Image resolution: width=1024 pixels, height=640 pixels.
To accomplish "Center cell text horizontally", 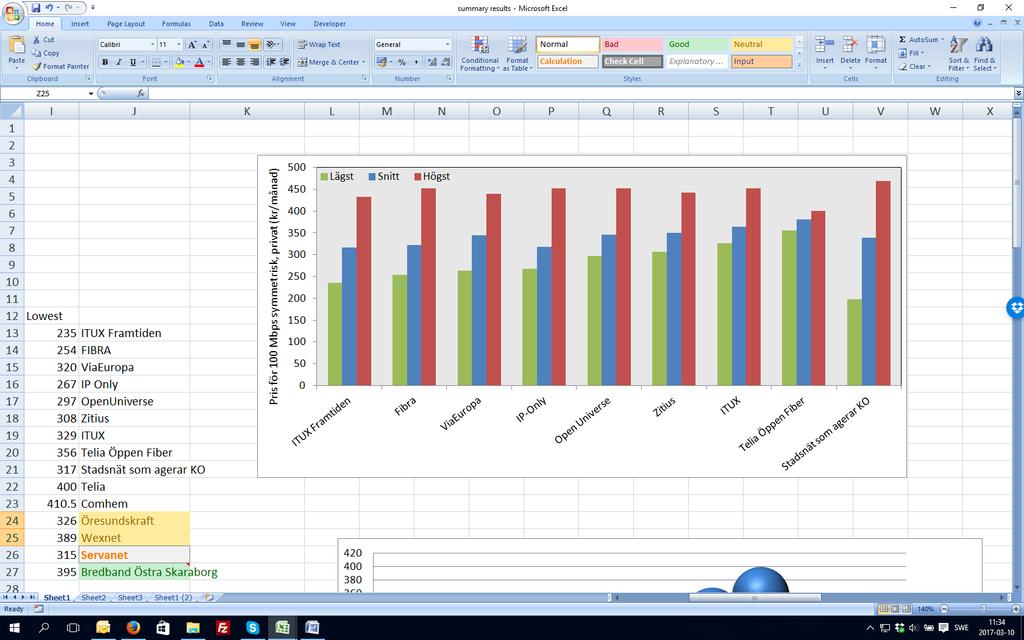I will pos(240,62).
